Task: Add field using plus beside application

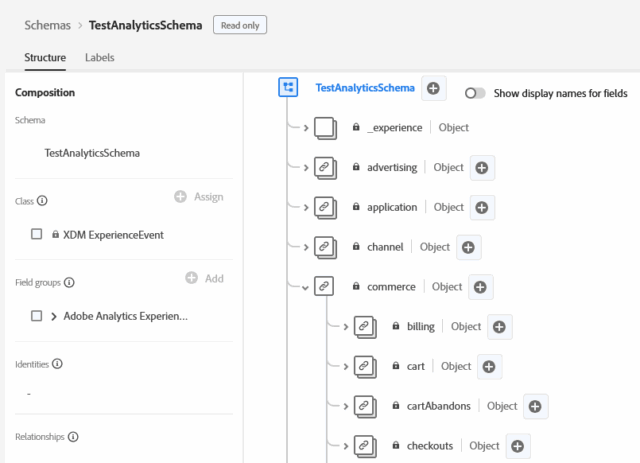Action: 483,207
